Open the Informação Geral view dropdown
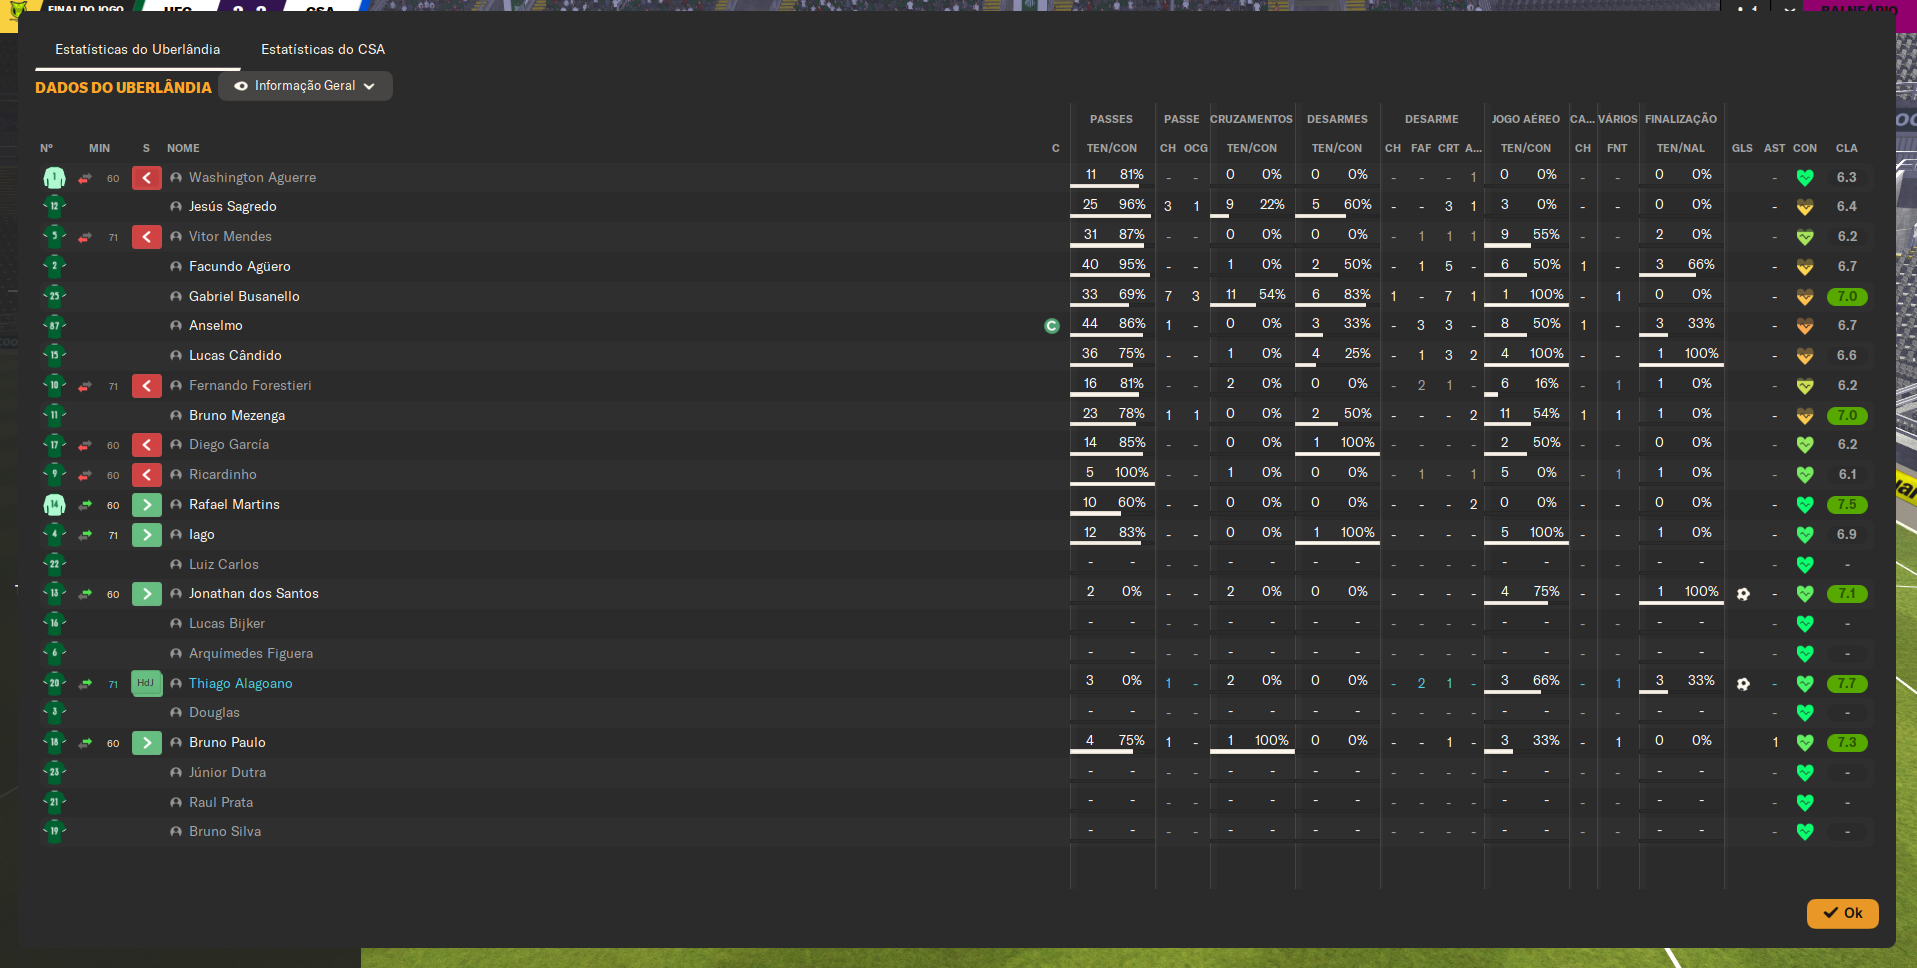The image size is (1917, 968). [305, 86]
